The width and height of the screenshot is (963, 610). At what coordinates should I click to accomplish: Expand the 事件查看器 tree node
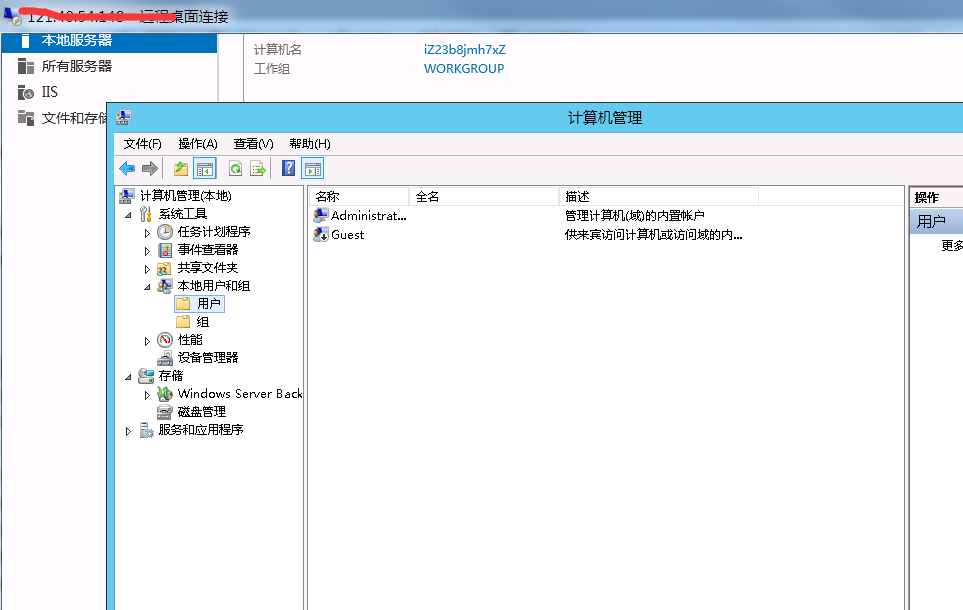coord(147,250)
